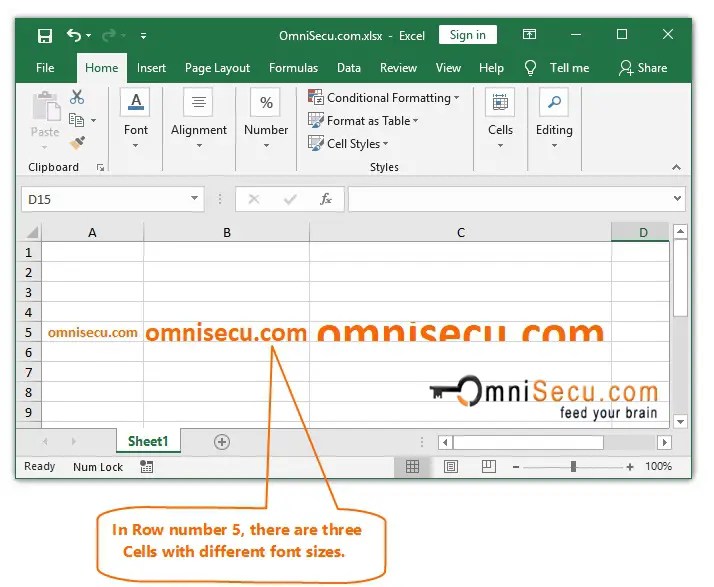Click the Select All corner triangle

tap(31, 233)
